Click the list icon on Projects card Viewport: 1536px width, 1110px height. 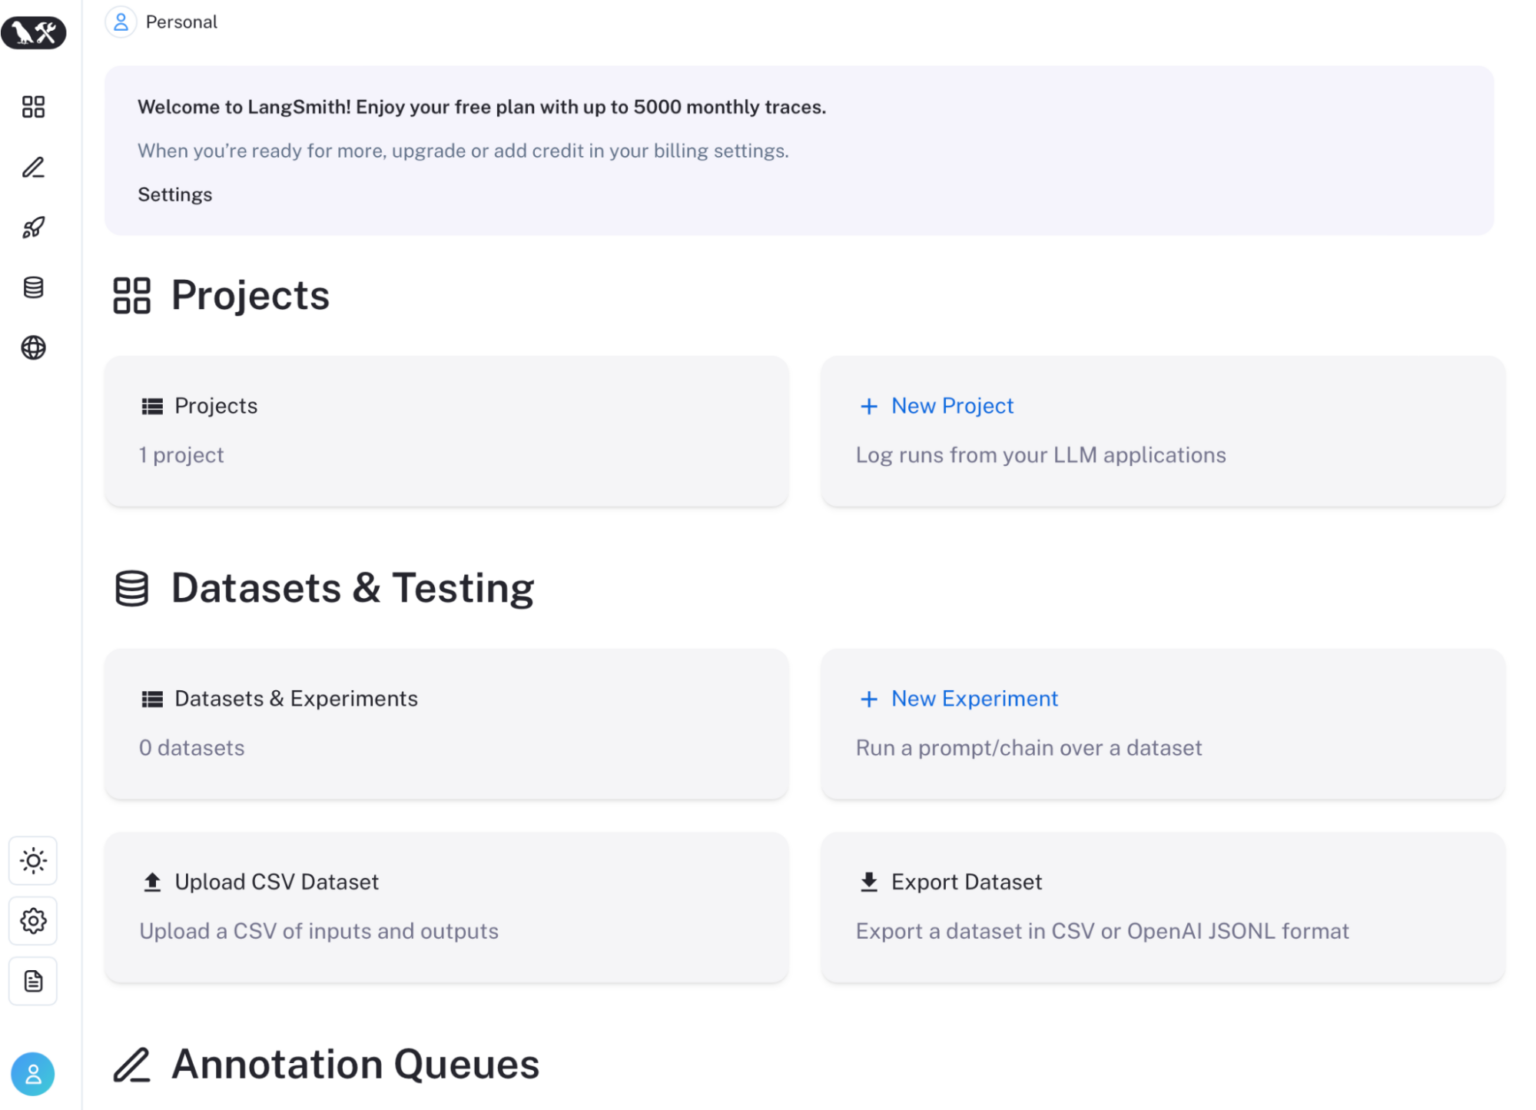tap(152, 406)
